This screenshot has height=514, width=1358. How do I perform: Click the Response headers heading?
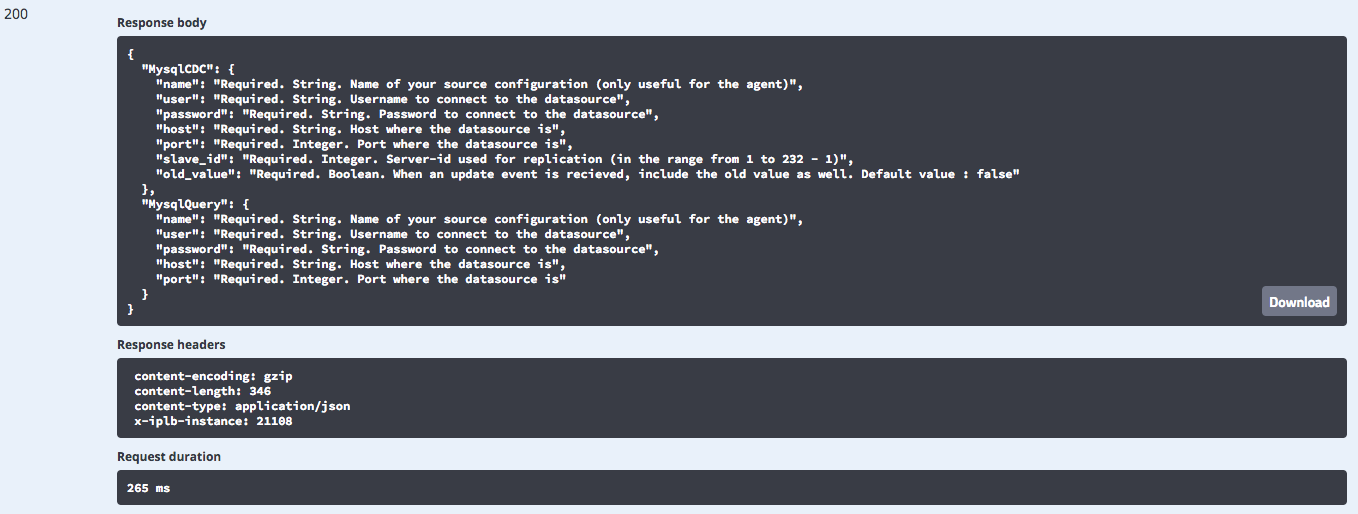point(171,344)
